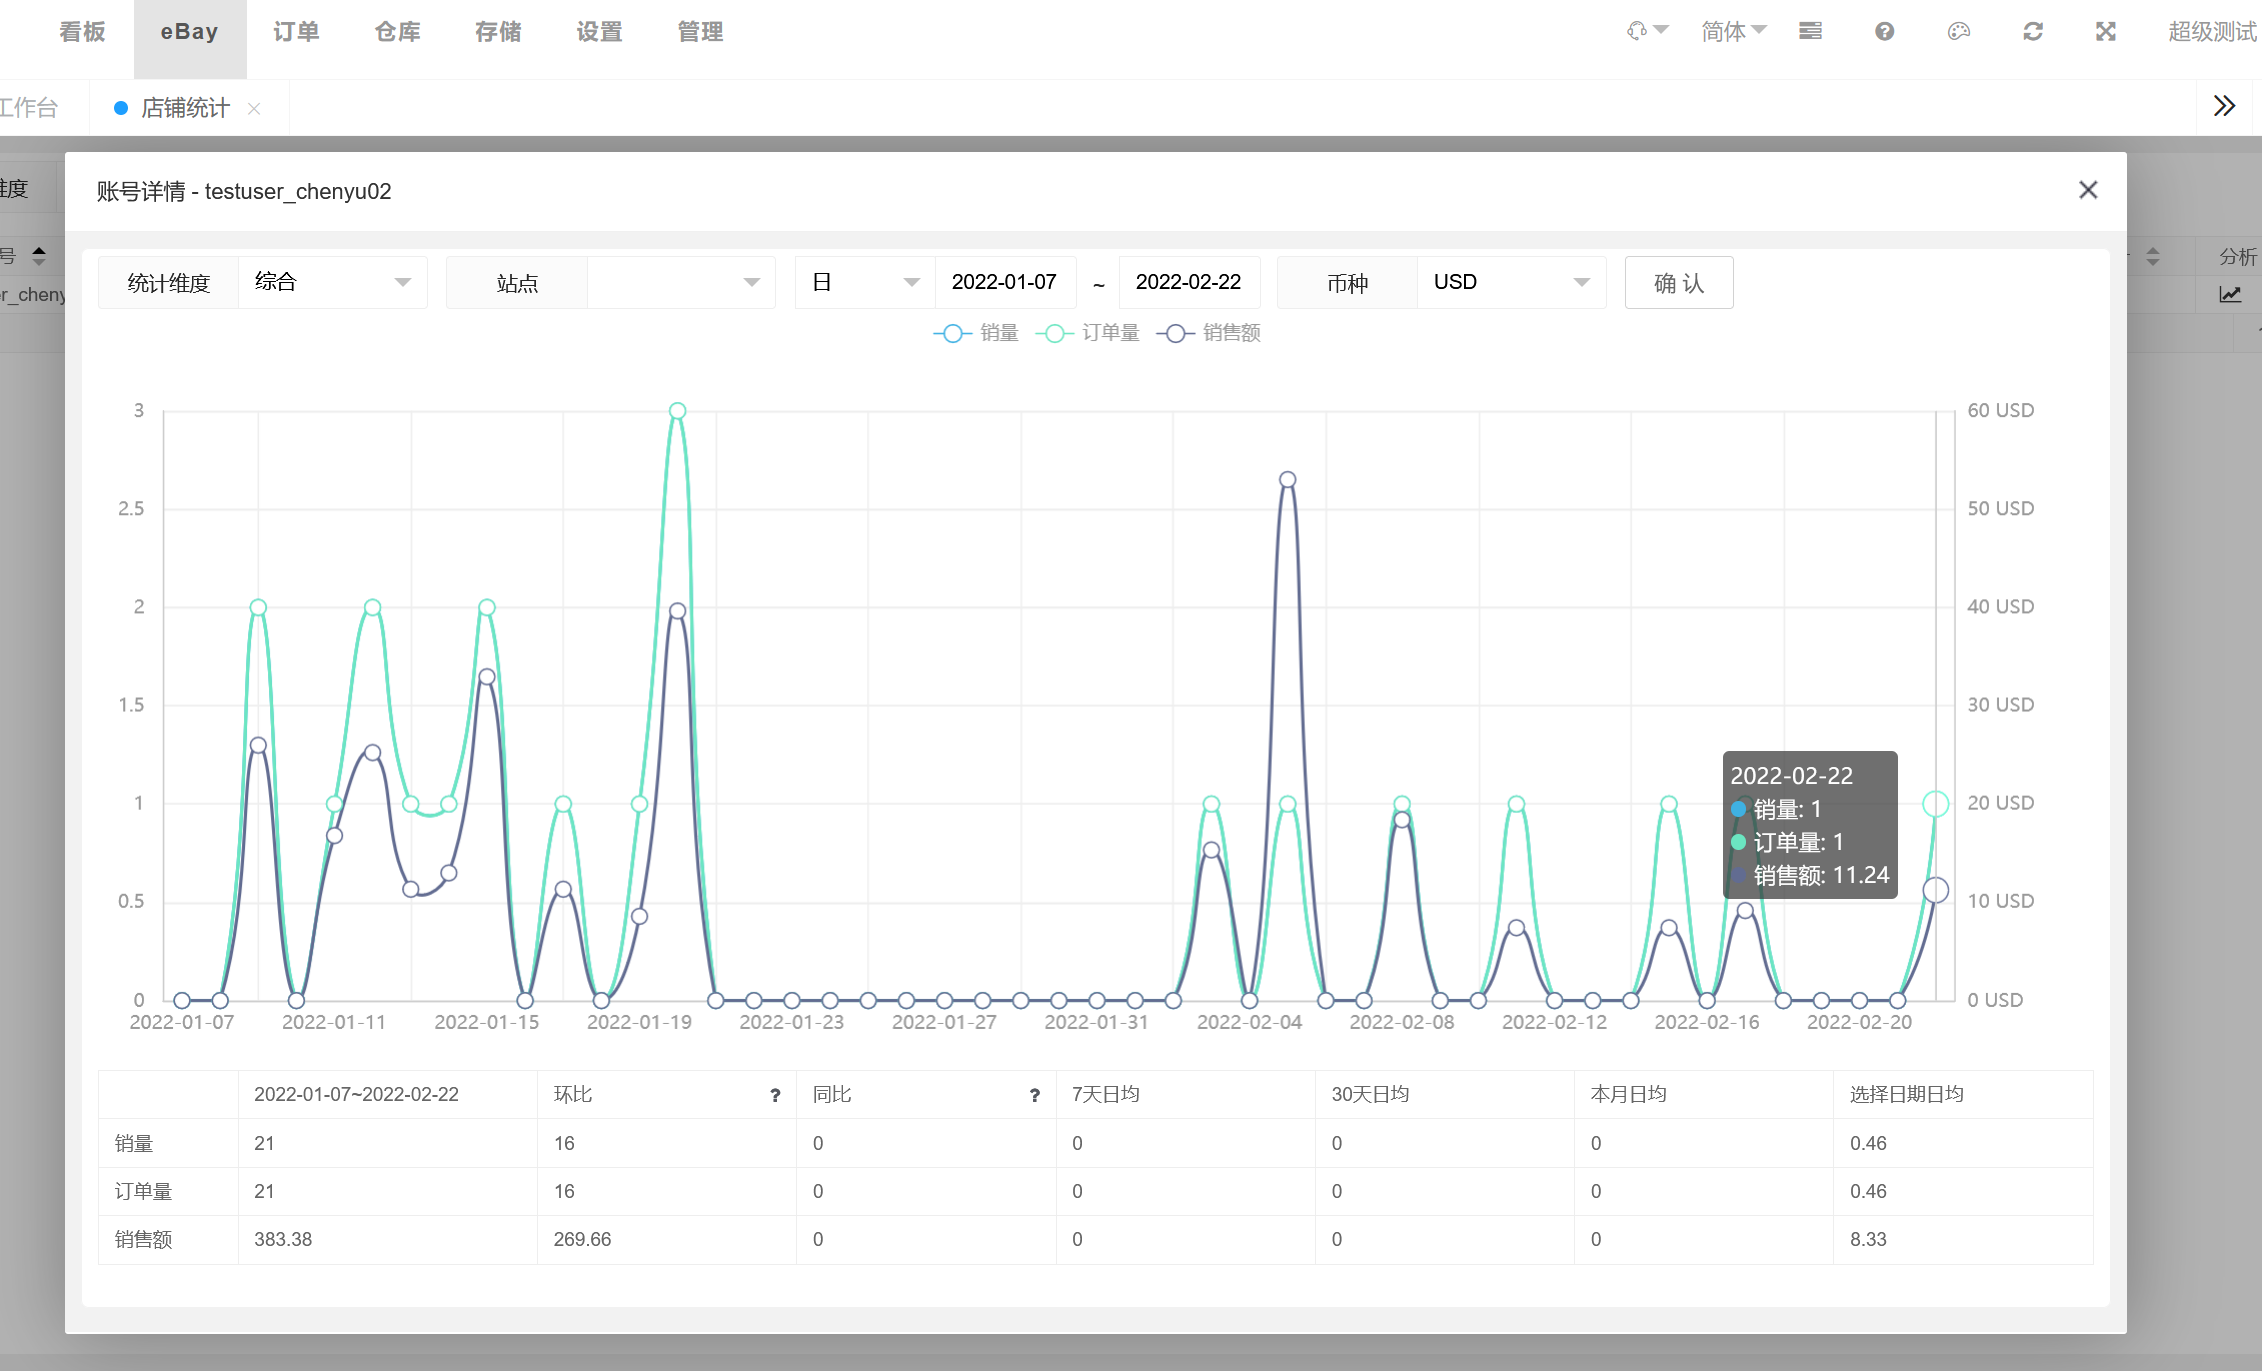Viewport: 2262px width, 1371px height.
Task: Close the account details dialog
Action: click(x=2088, y=190)
